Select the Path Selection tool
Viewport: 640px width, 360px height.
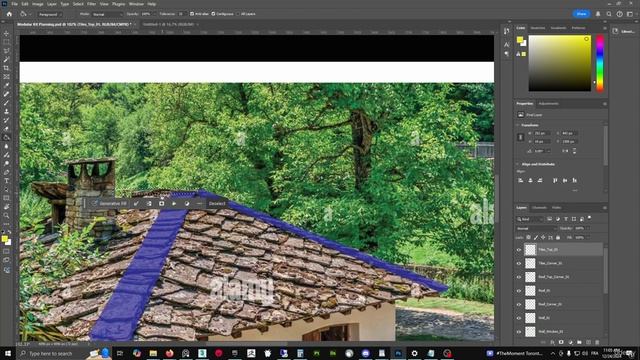point(6,189)
